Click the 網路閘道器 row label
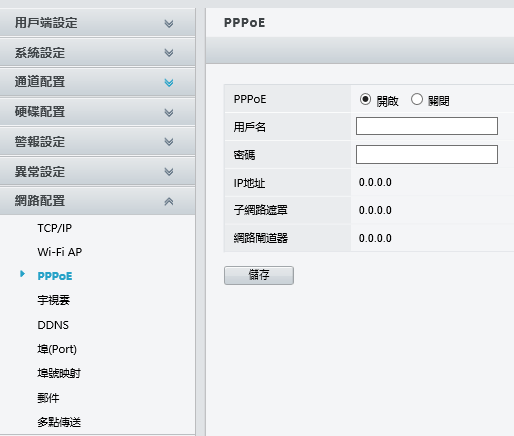The height and width of the screenshot is (436, 514). pos(261,238)
